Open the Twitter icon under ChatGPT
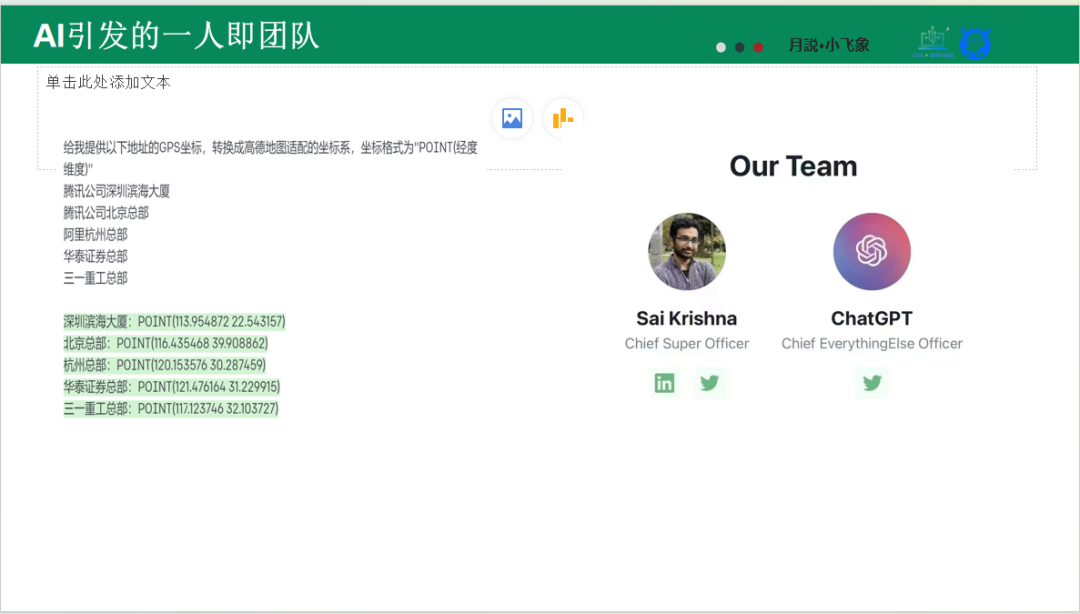The height and width of the screenshot is (614, 1080). (872, 383)
